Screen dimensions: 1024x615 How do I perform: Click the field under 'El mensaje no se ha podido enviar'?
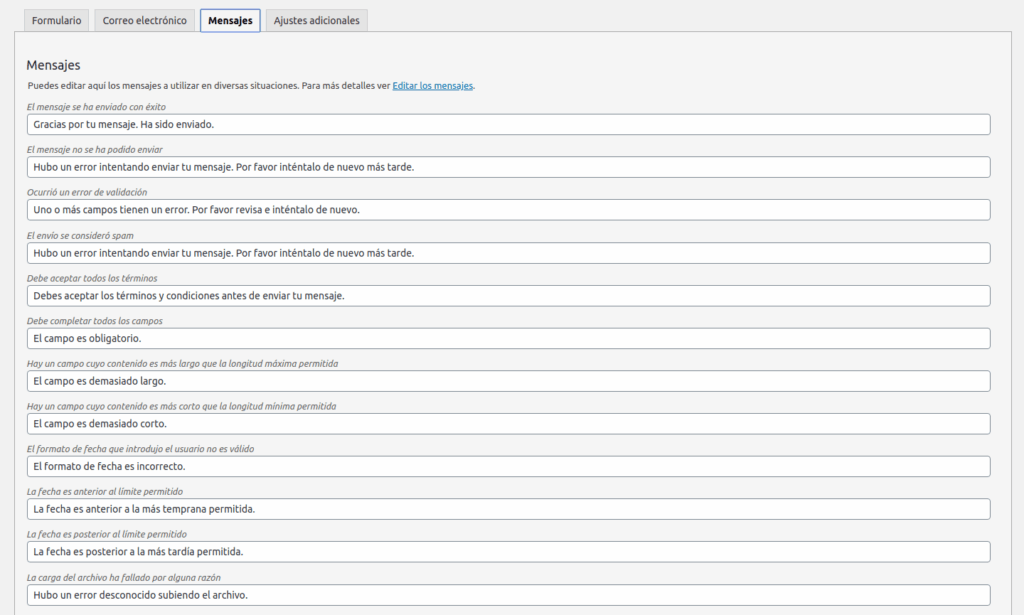pos(508,167)
